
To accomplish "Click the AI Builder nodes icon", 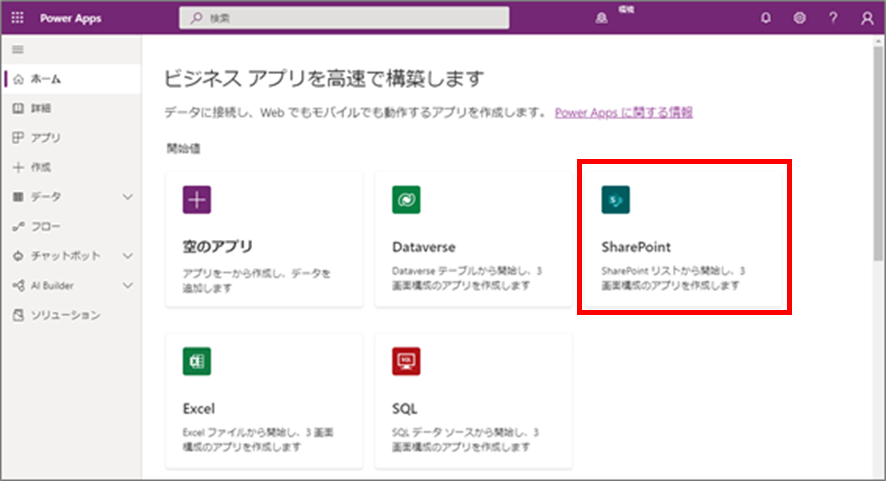I will pyautogui.click(x=18, y=285).
